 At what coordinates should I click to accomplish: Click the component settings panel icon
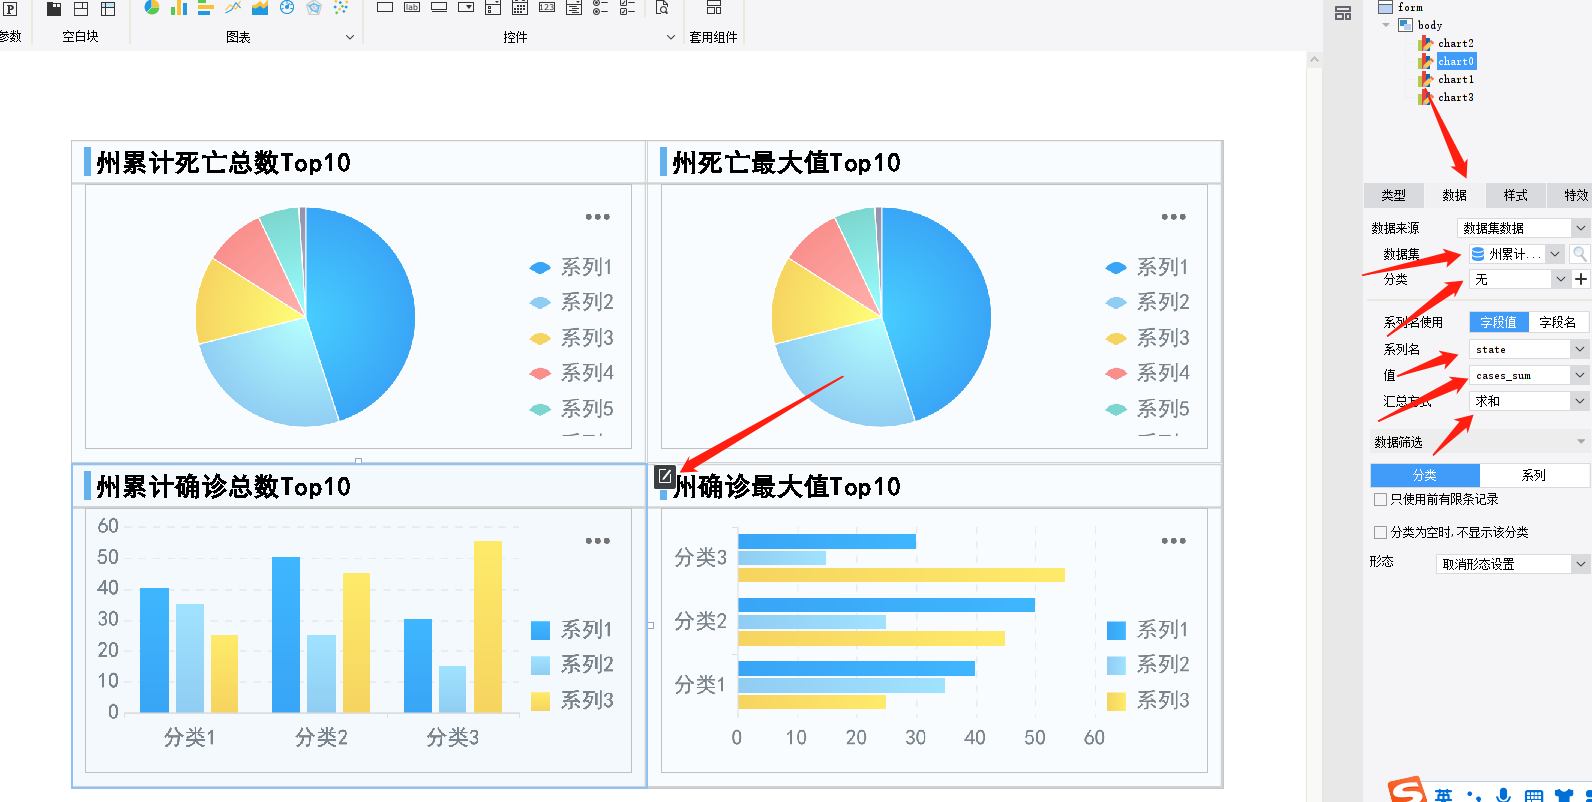point(1343,13)
